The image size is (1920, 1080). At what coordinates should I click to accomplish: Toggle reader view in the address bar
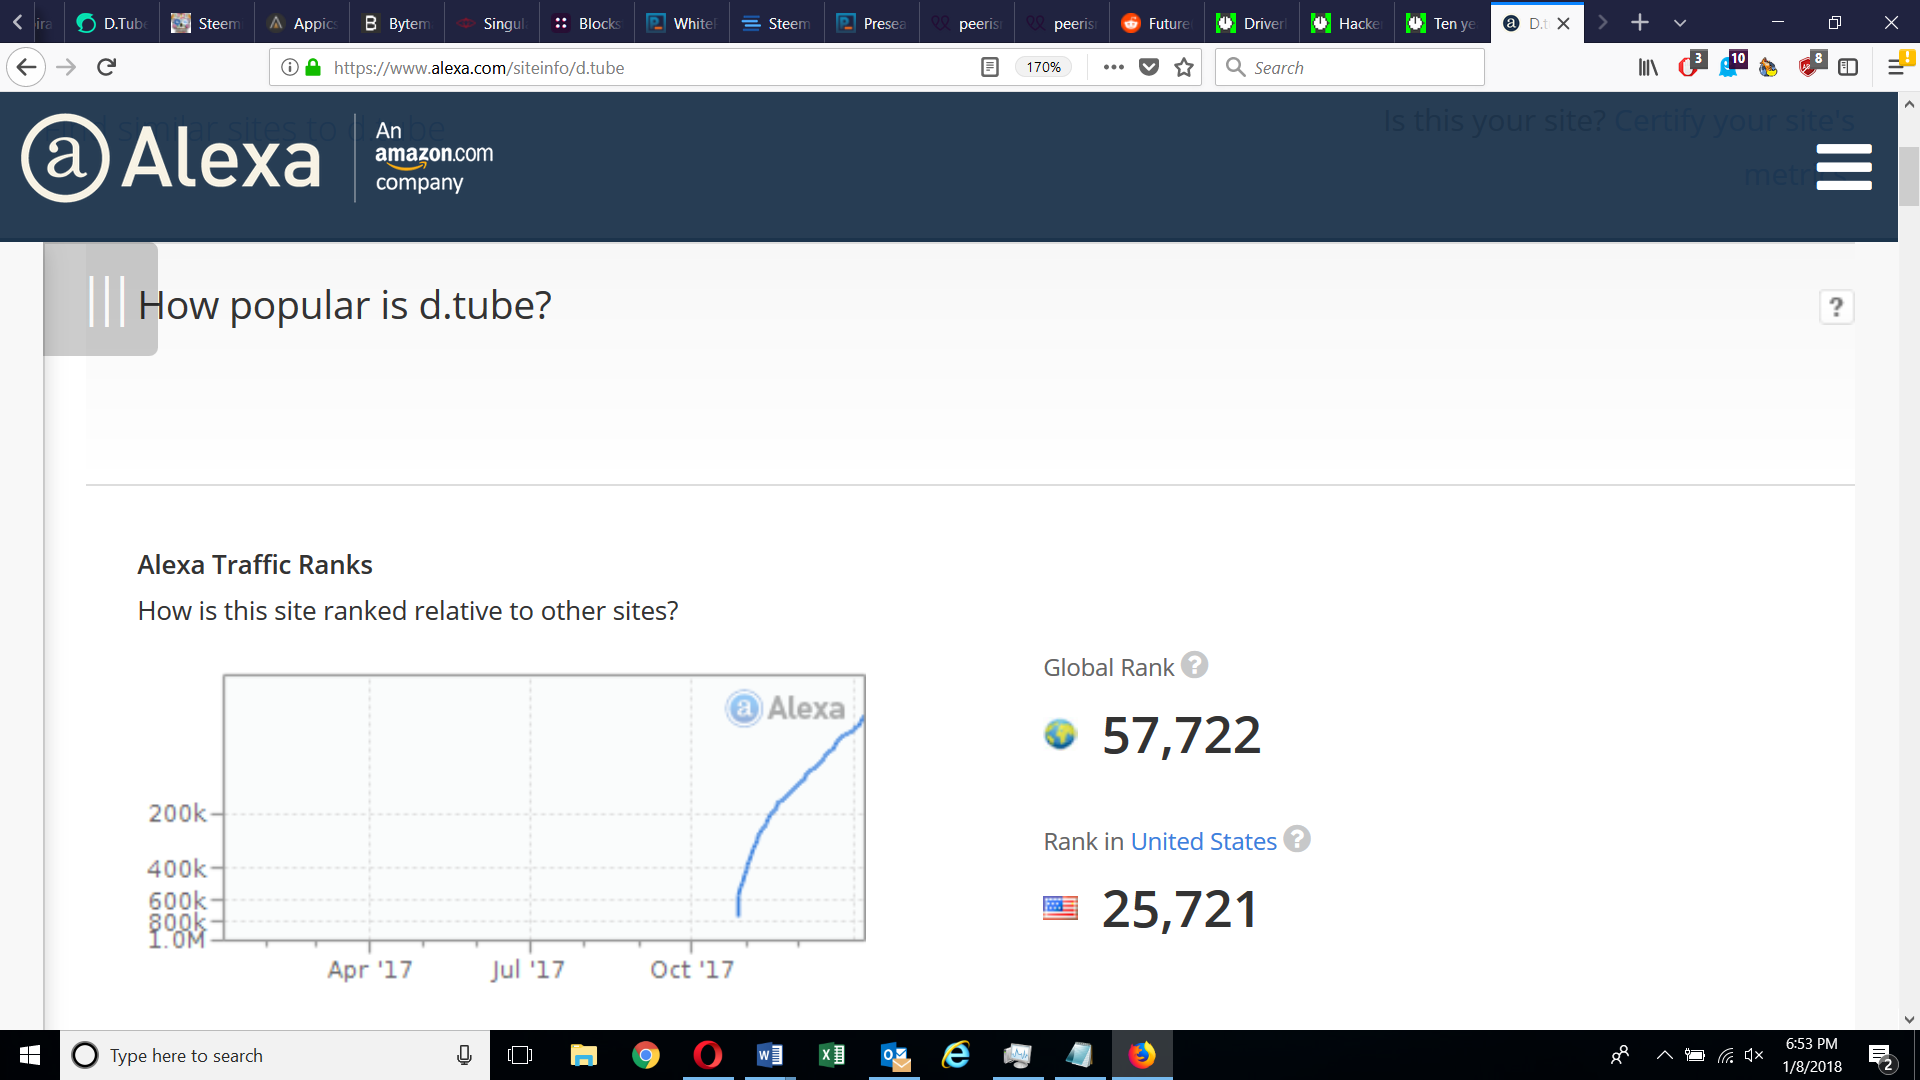coord(989,67)
